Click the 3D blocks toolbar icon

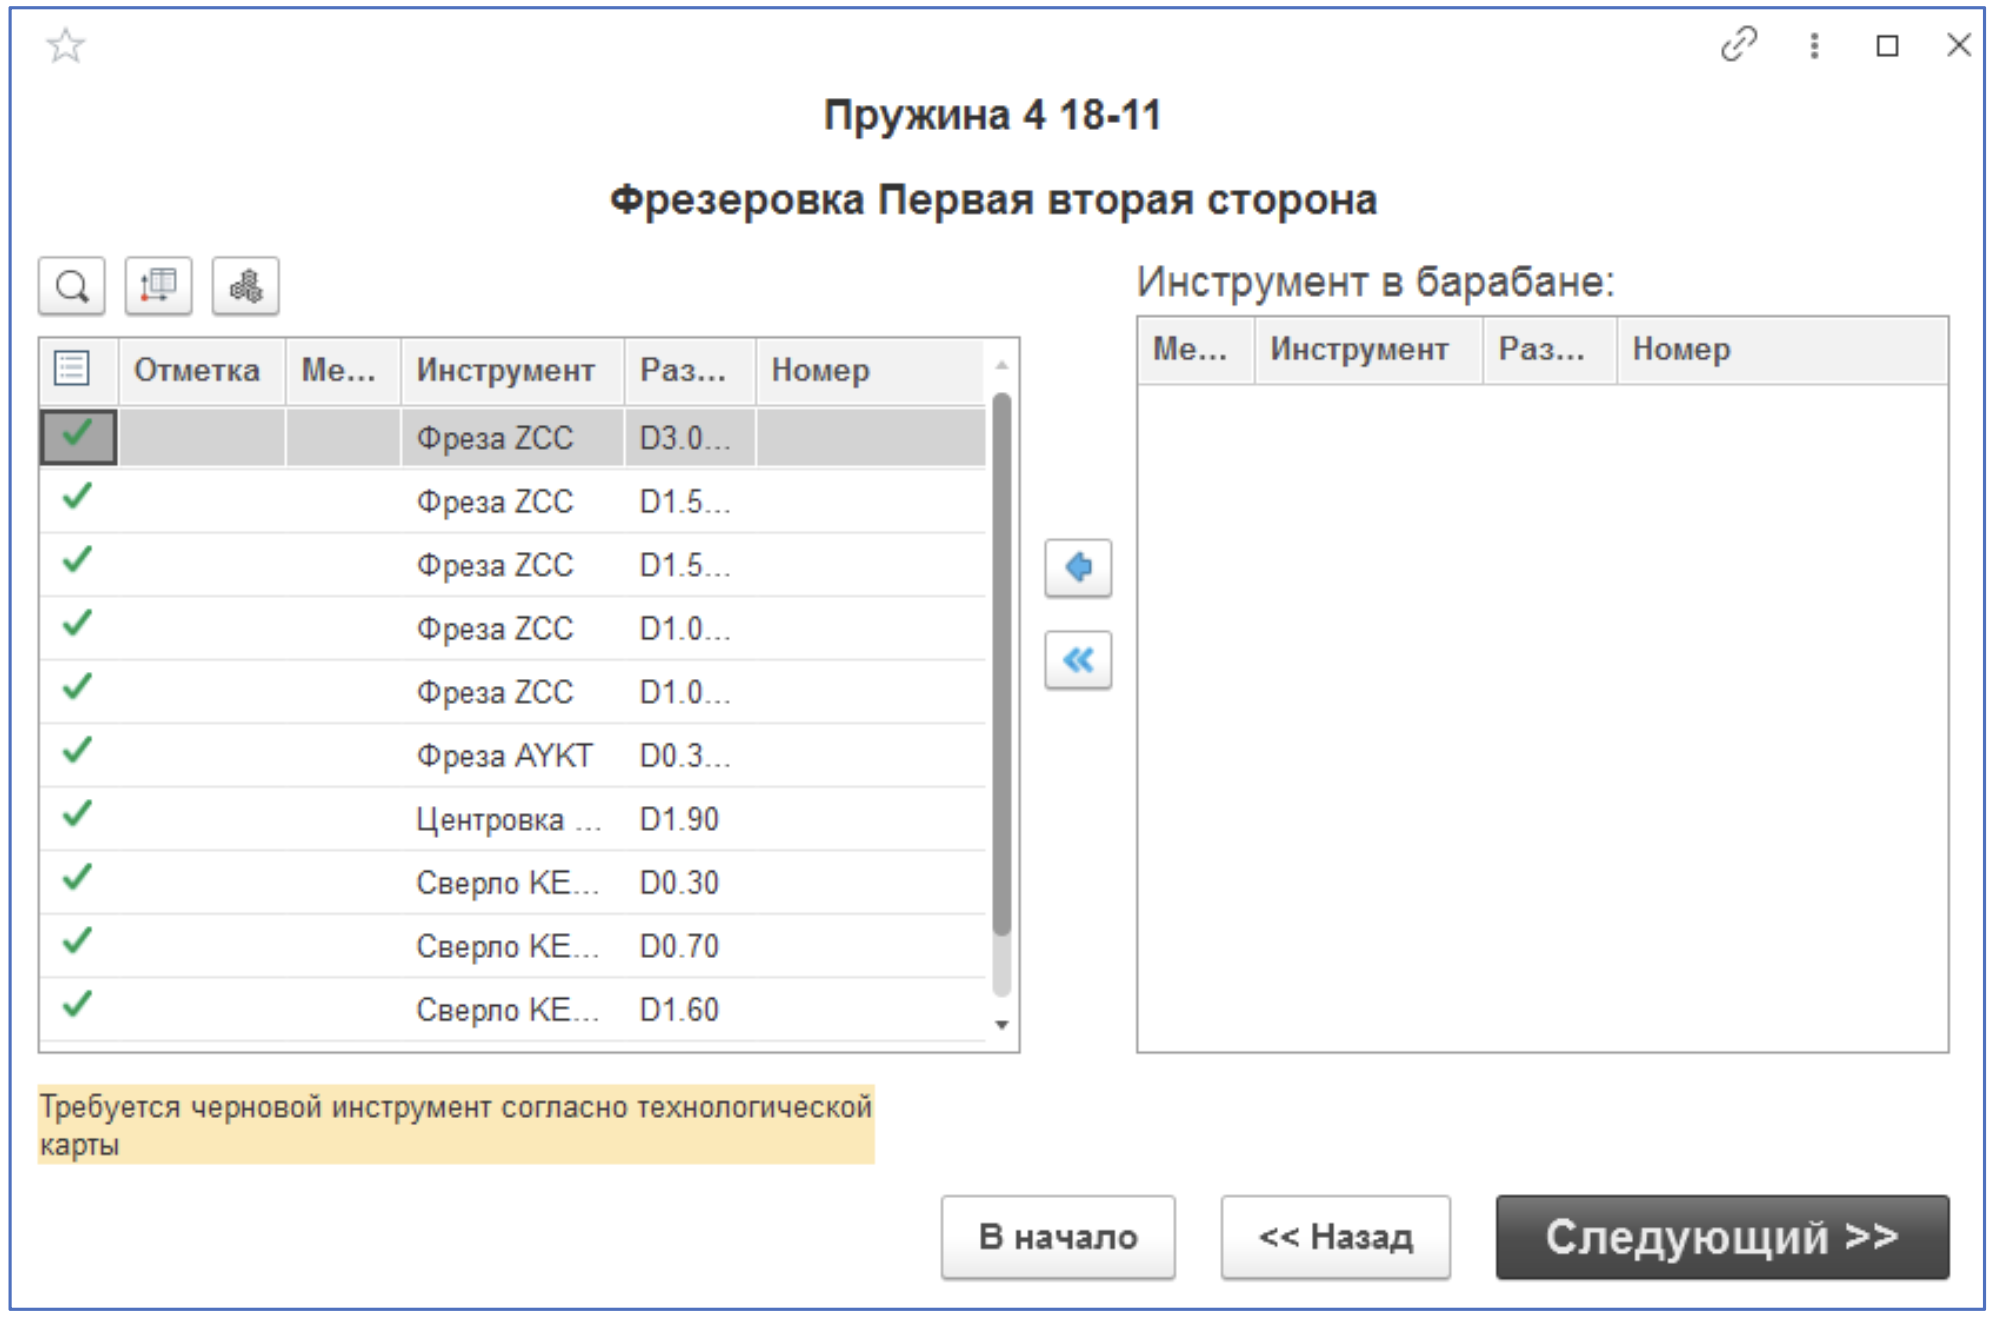coord(245,287)
